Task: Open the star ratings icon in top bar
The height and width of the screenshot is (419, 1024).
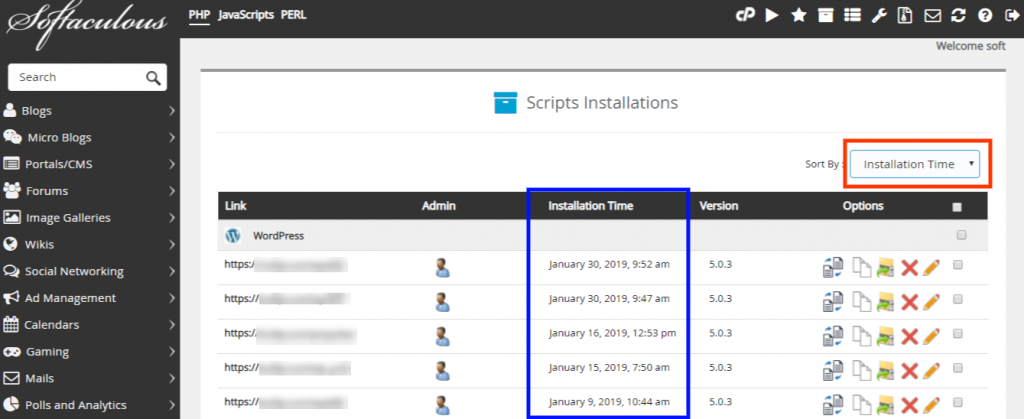Action: point(798,16)
